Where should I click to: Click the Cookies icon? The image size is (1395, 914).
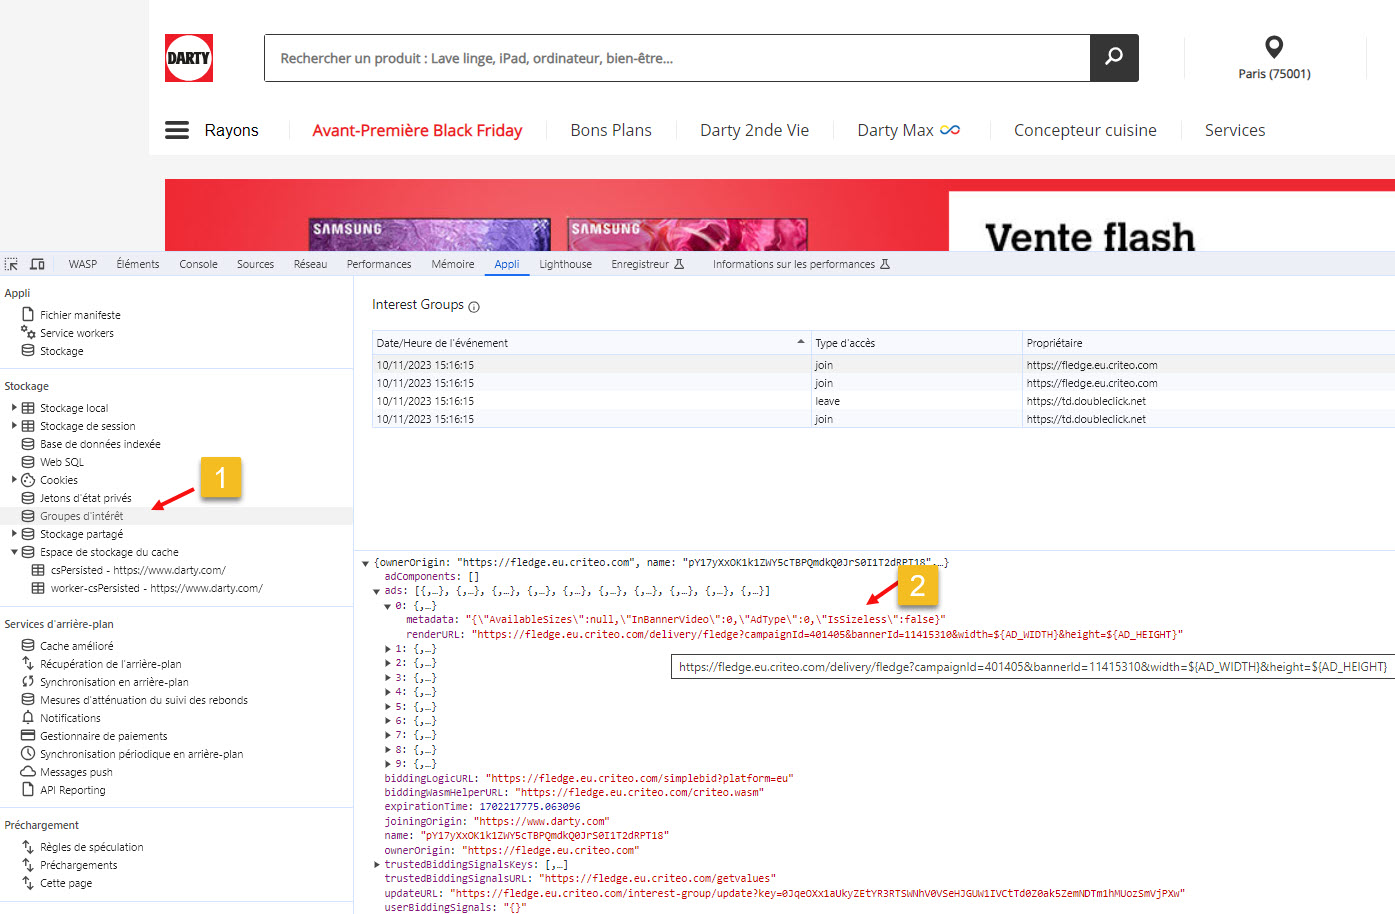click(28, 480)
